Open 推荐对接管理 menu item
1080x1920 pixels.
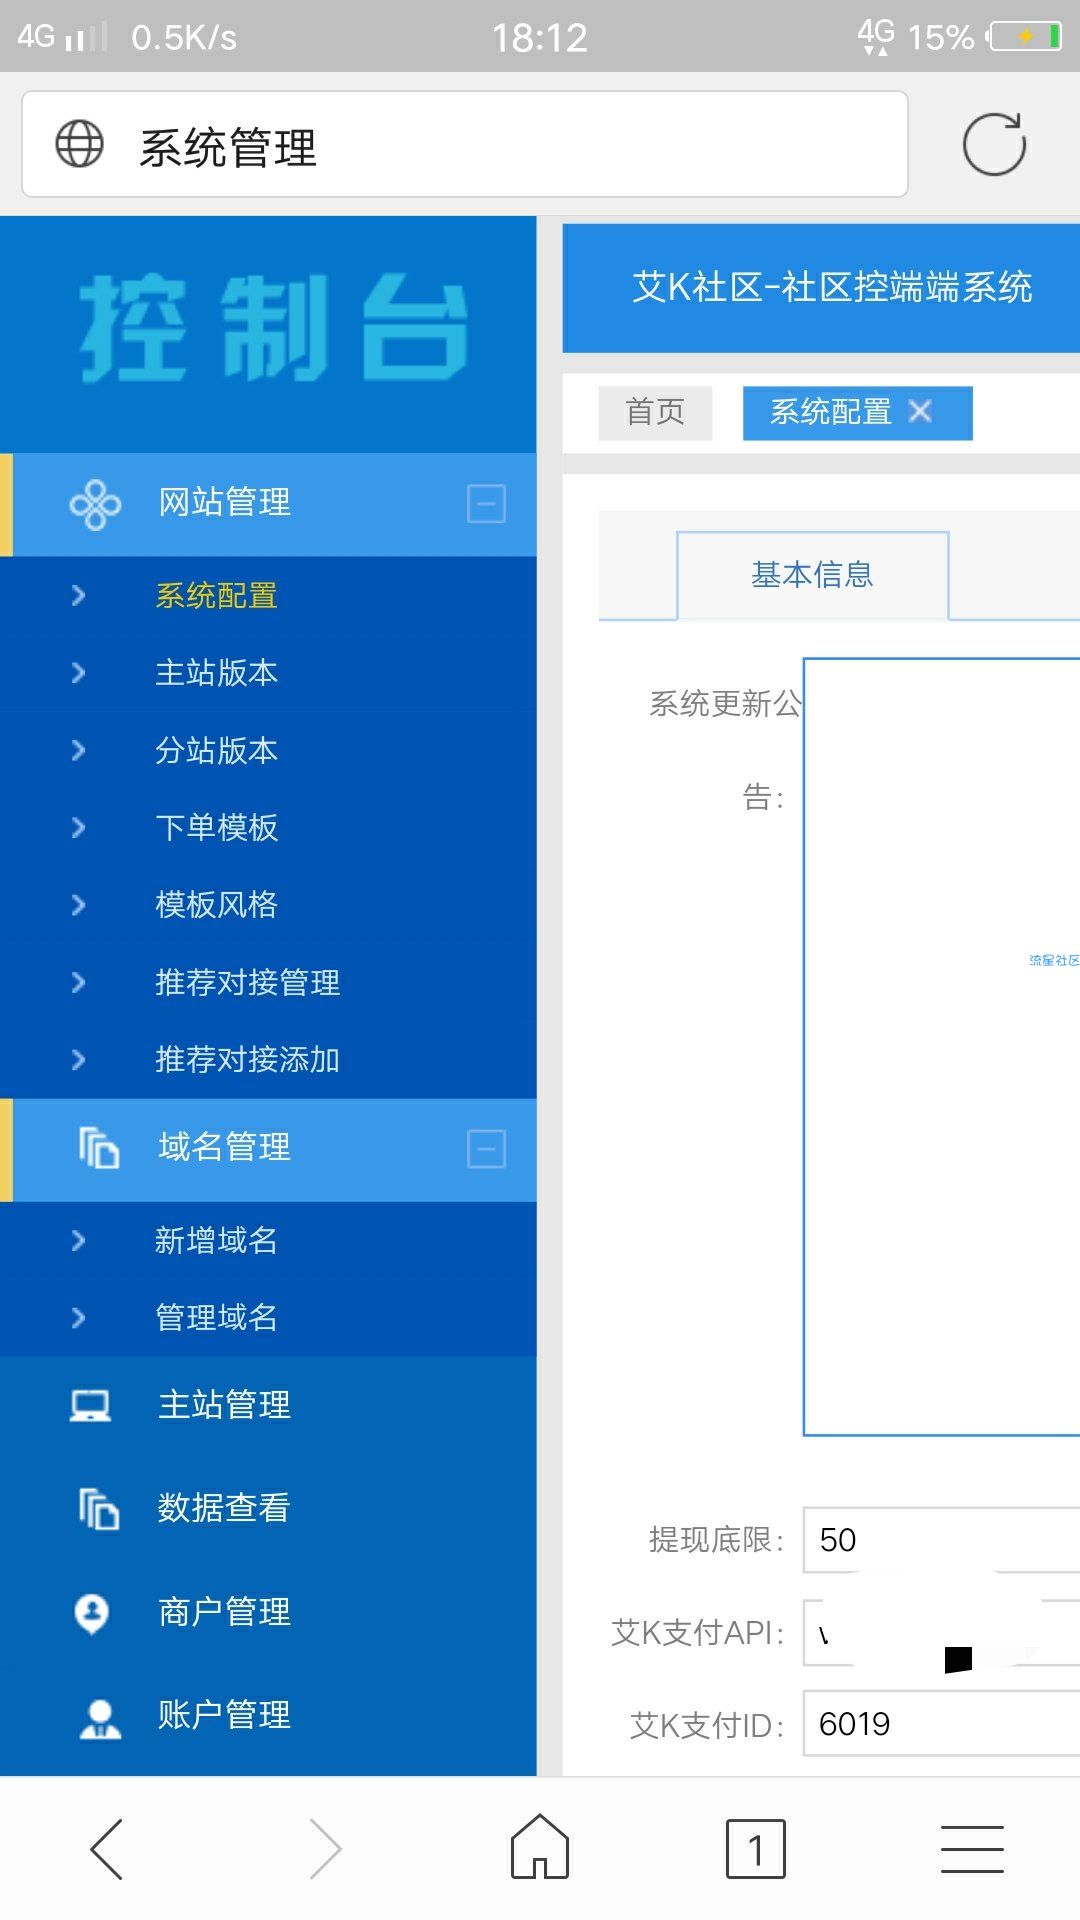point(247,982)
